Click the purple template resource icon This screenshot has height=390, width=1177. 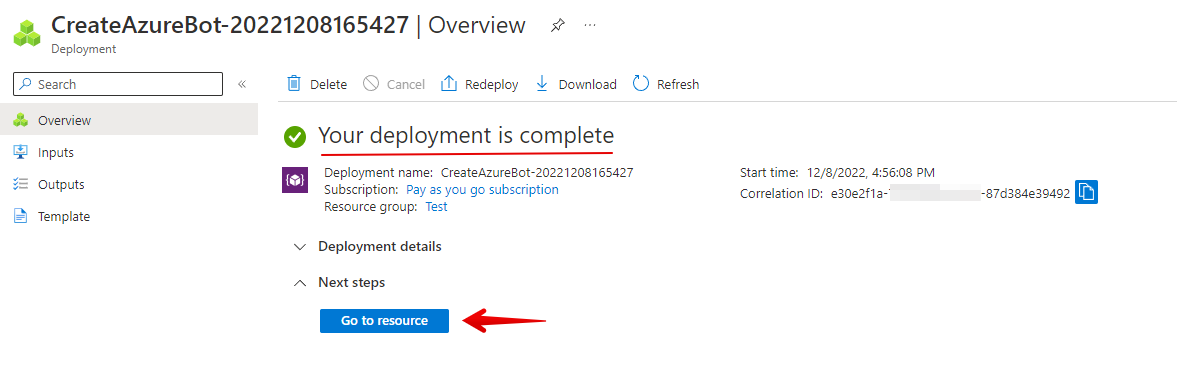tap(295, 180)
